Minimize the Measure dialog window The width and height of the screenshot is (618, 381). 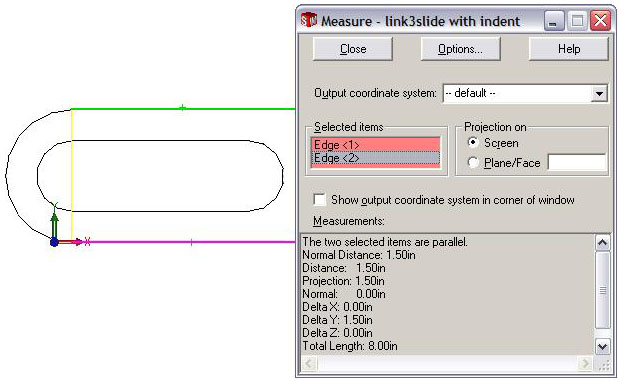point(553,20)
